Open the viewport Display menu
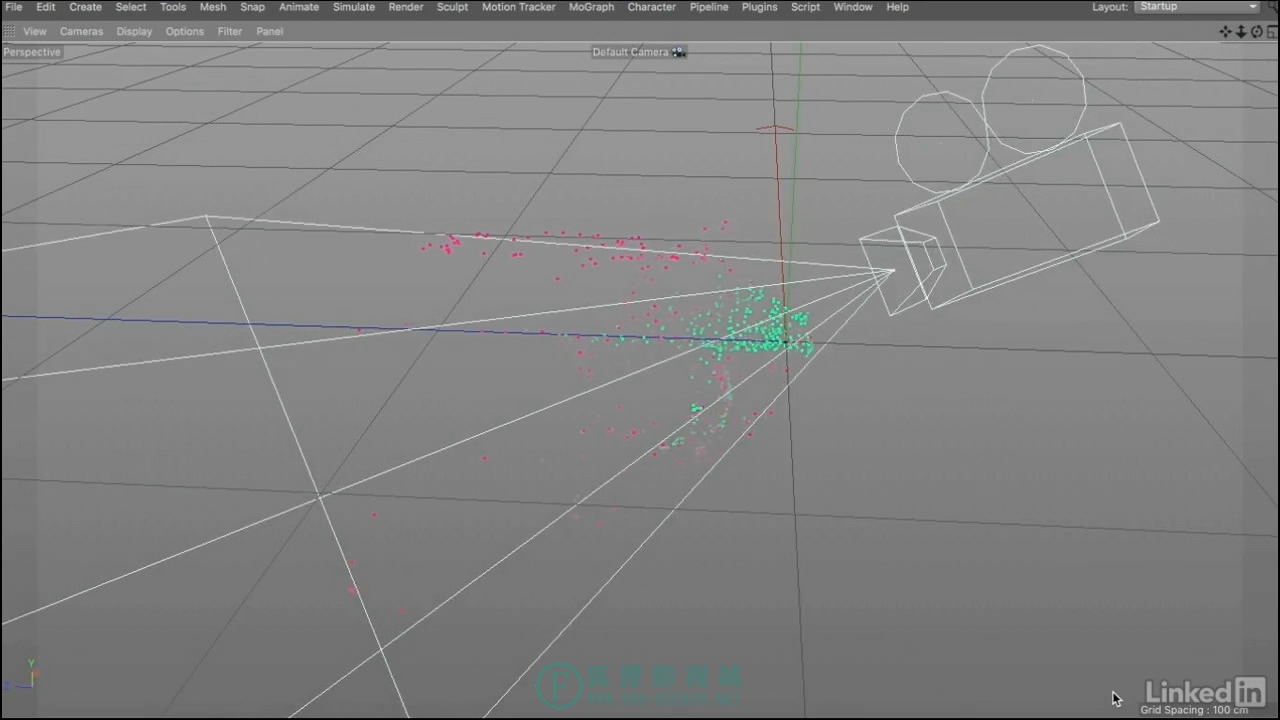Screen dimensions: 1280x720 [x=134, y=32]
